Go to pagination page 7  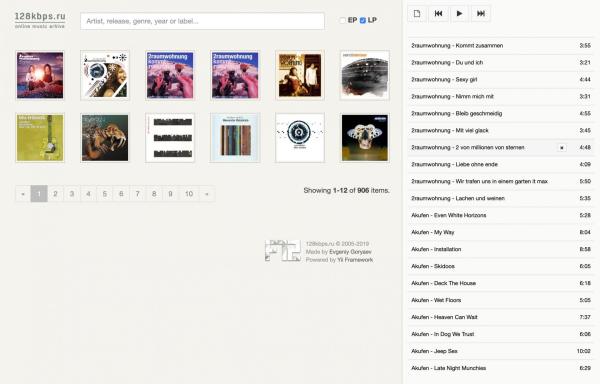tap(138, 194)
